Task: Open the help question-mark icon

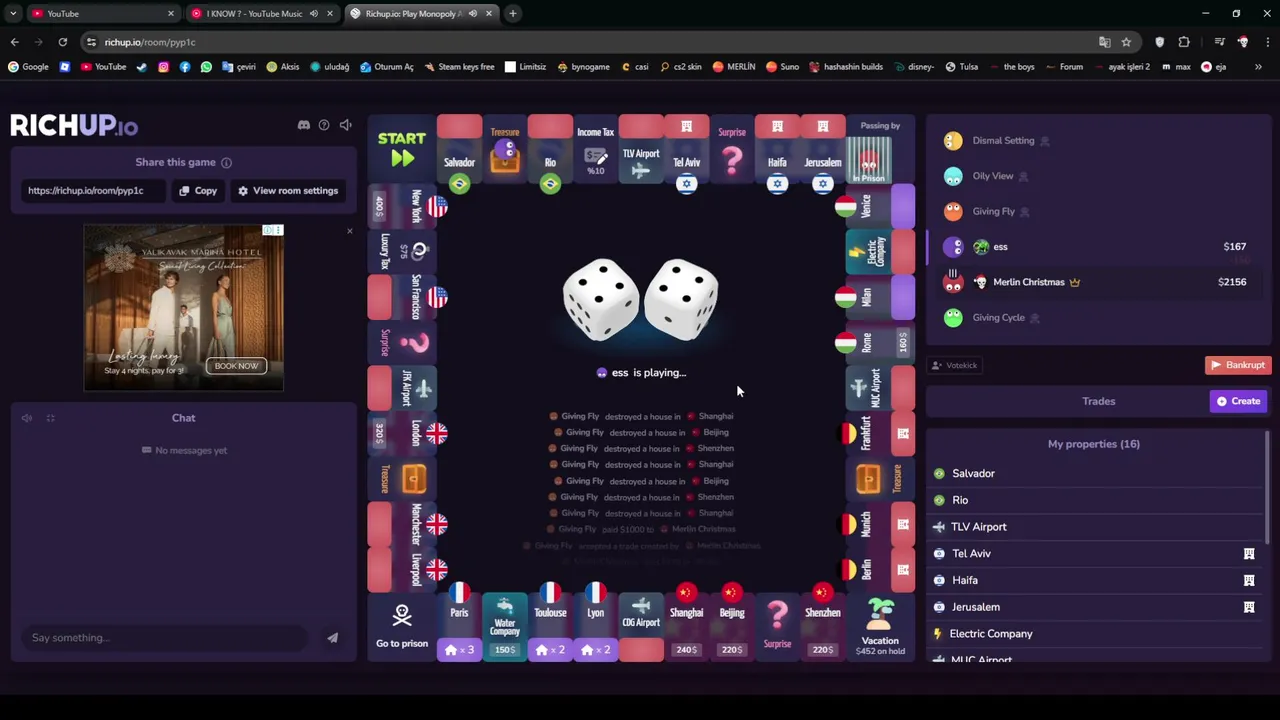Action: coord(324,125)
